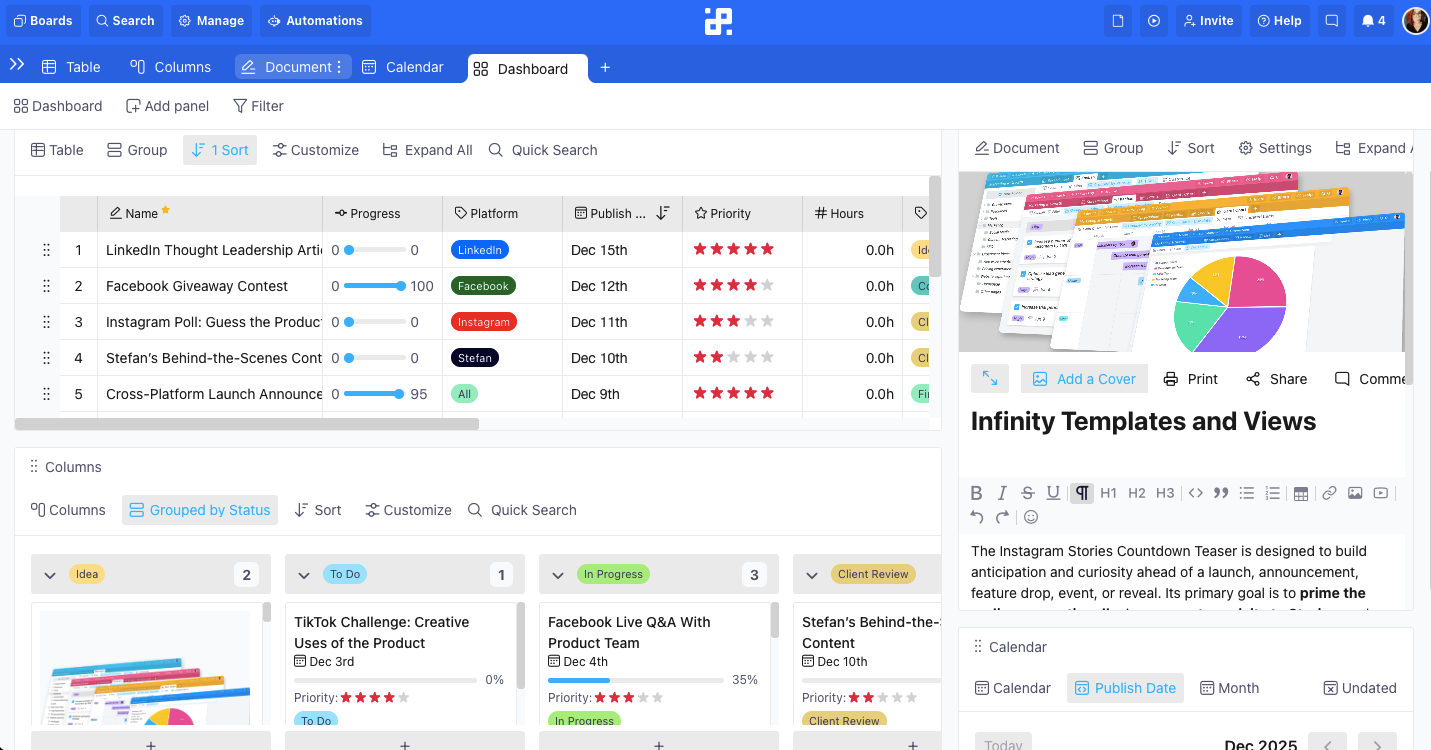Image resolution: width=1431 pixels, height=750 pixels.
Task: Collapse the Idea status column
Action: [50, 574]
